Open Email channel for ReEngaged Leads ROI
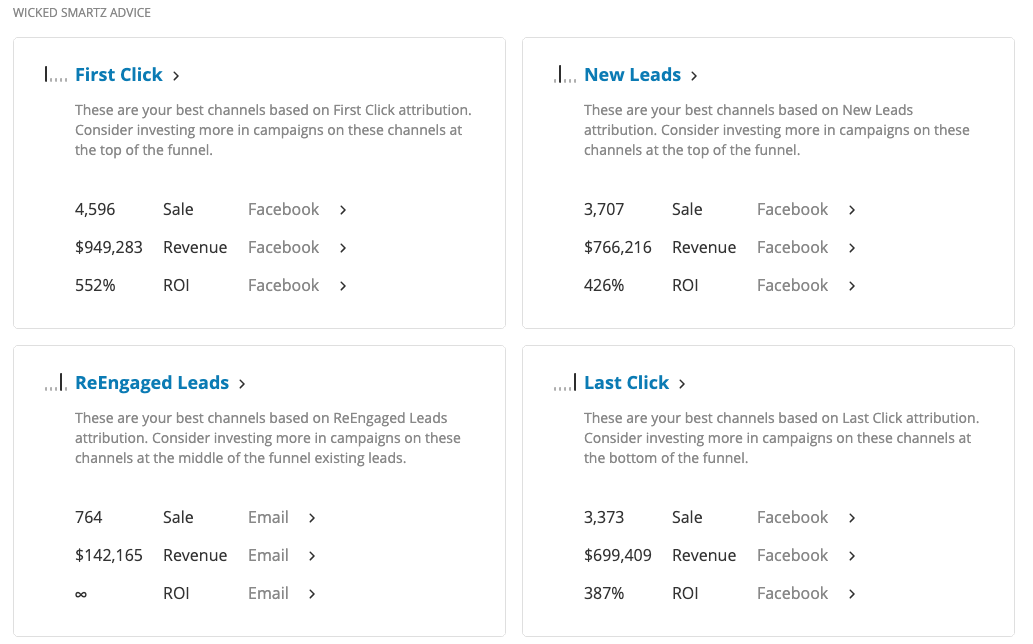The height and width of the screenshot is (644, 1033). click(268, 593)
